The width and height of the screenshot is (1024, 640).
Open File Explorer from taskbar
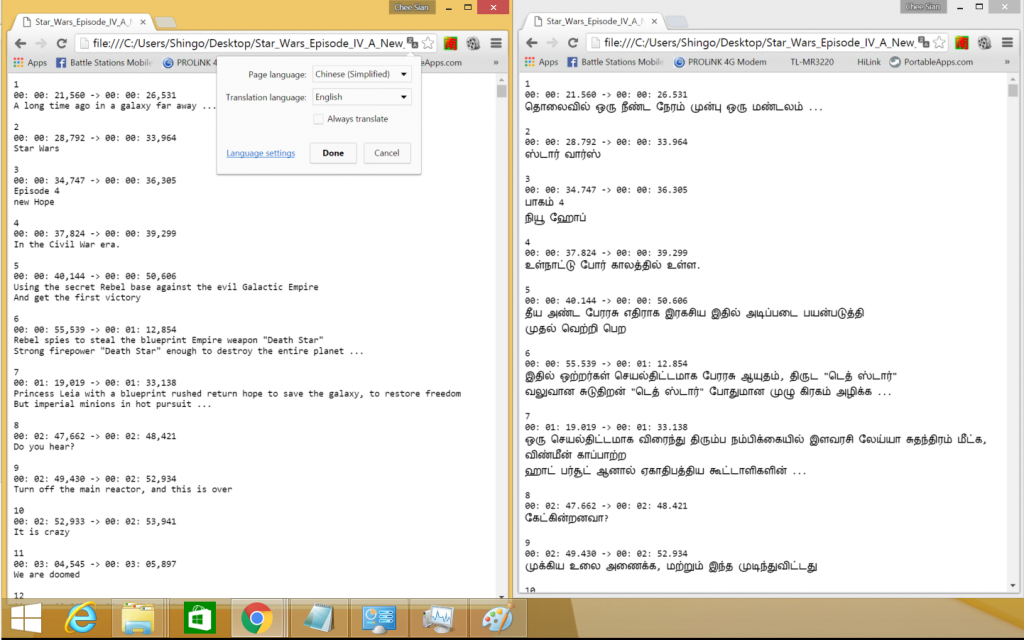[x=138, y=618]
